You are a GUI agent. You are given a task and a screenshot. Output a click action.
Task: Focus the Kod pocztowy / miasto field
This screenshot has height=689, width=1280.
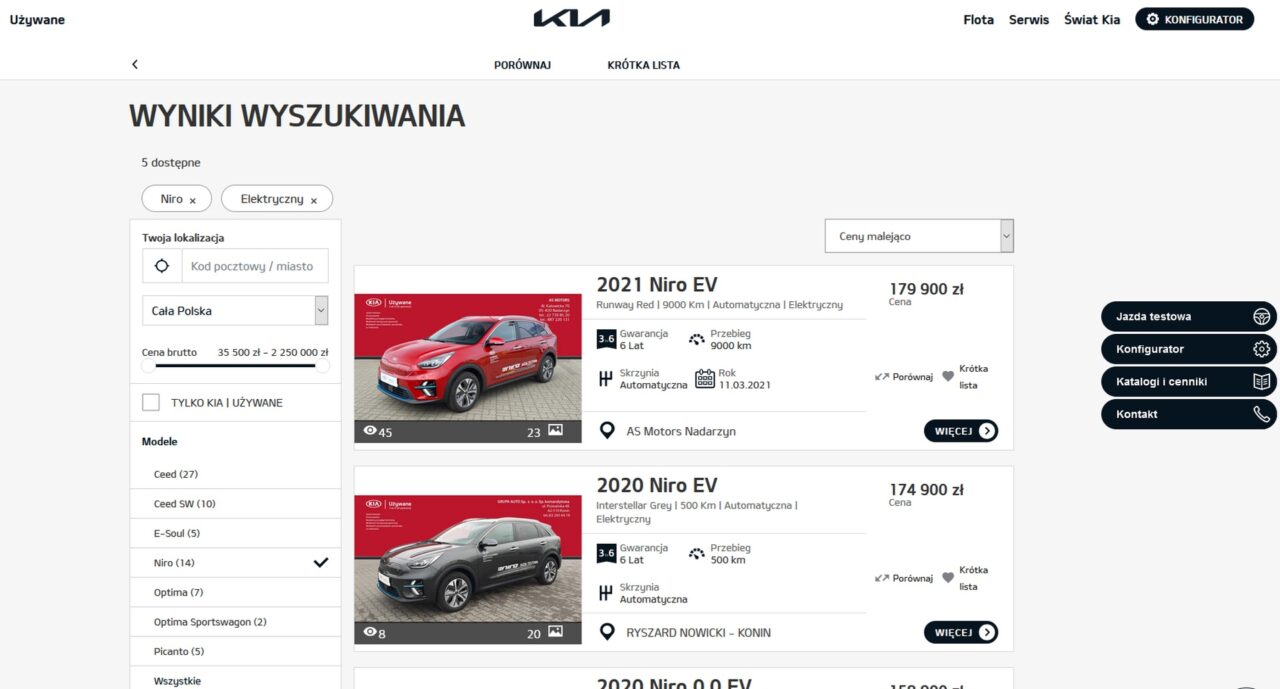click(254, 266)
